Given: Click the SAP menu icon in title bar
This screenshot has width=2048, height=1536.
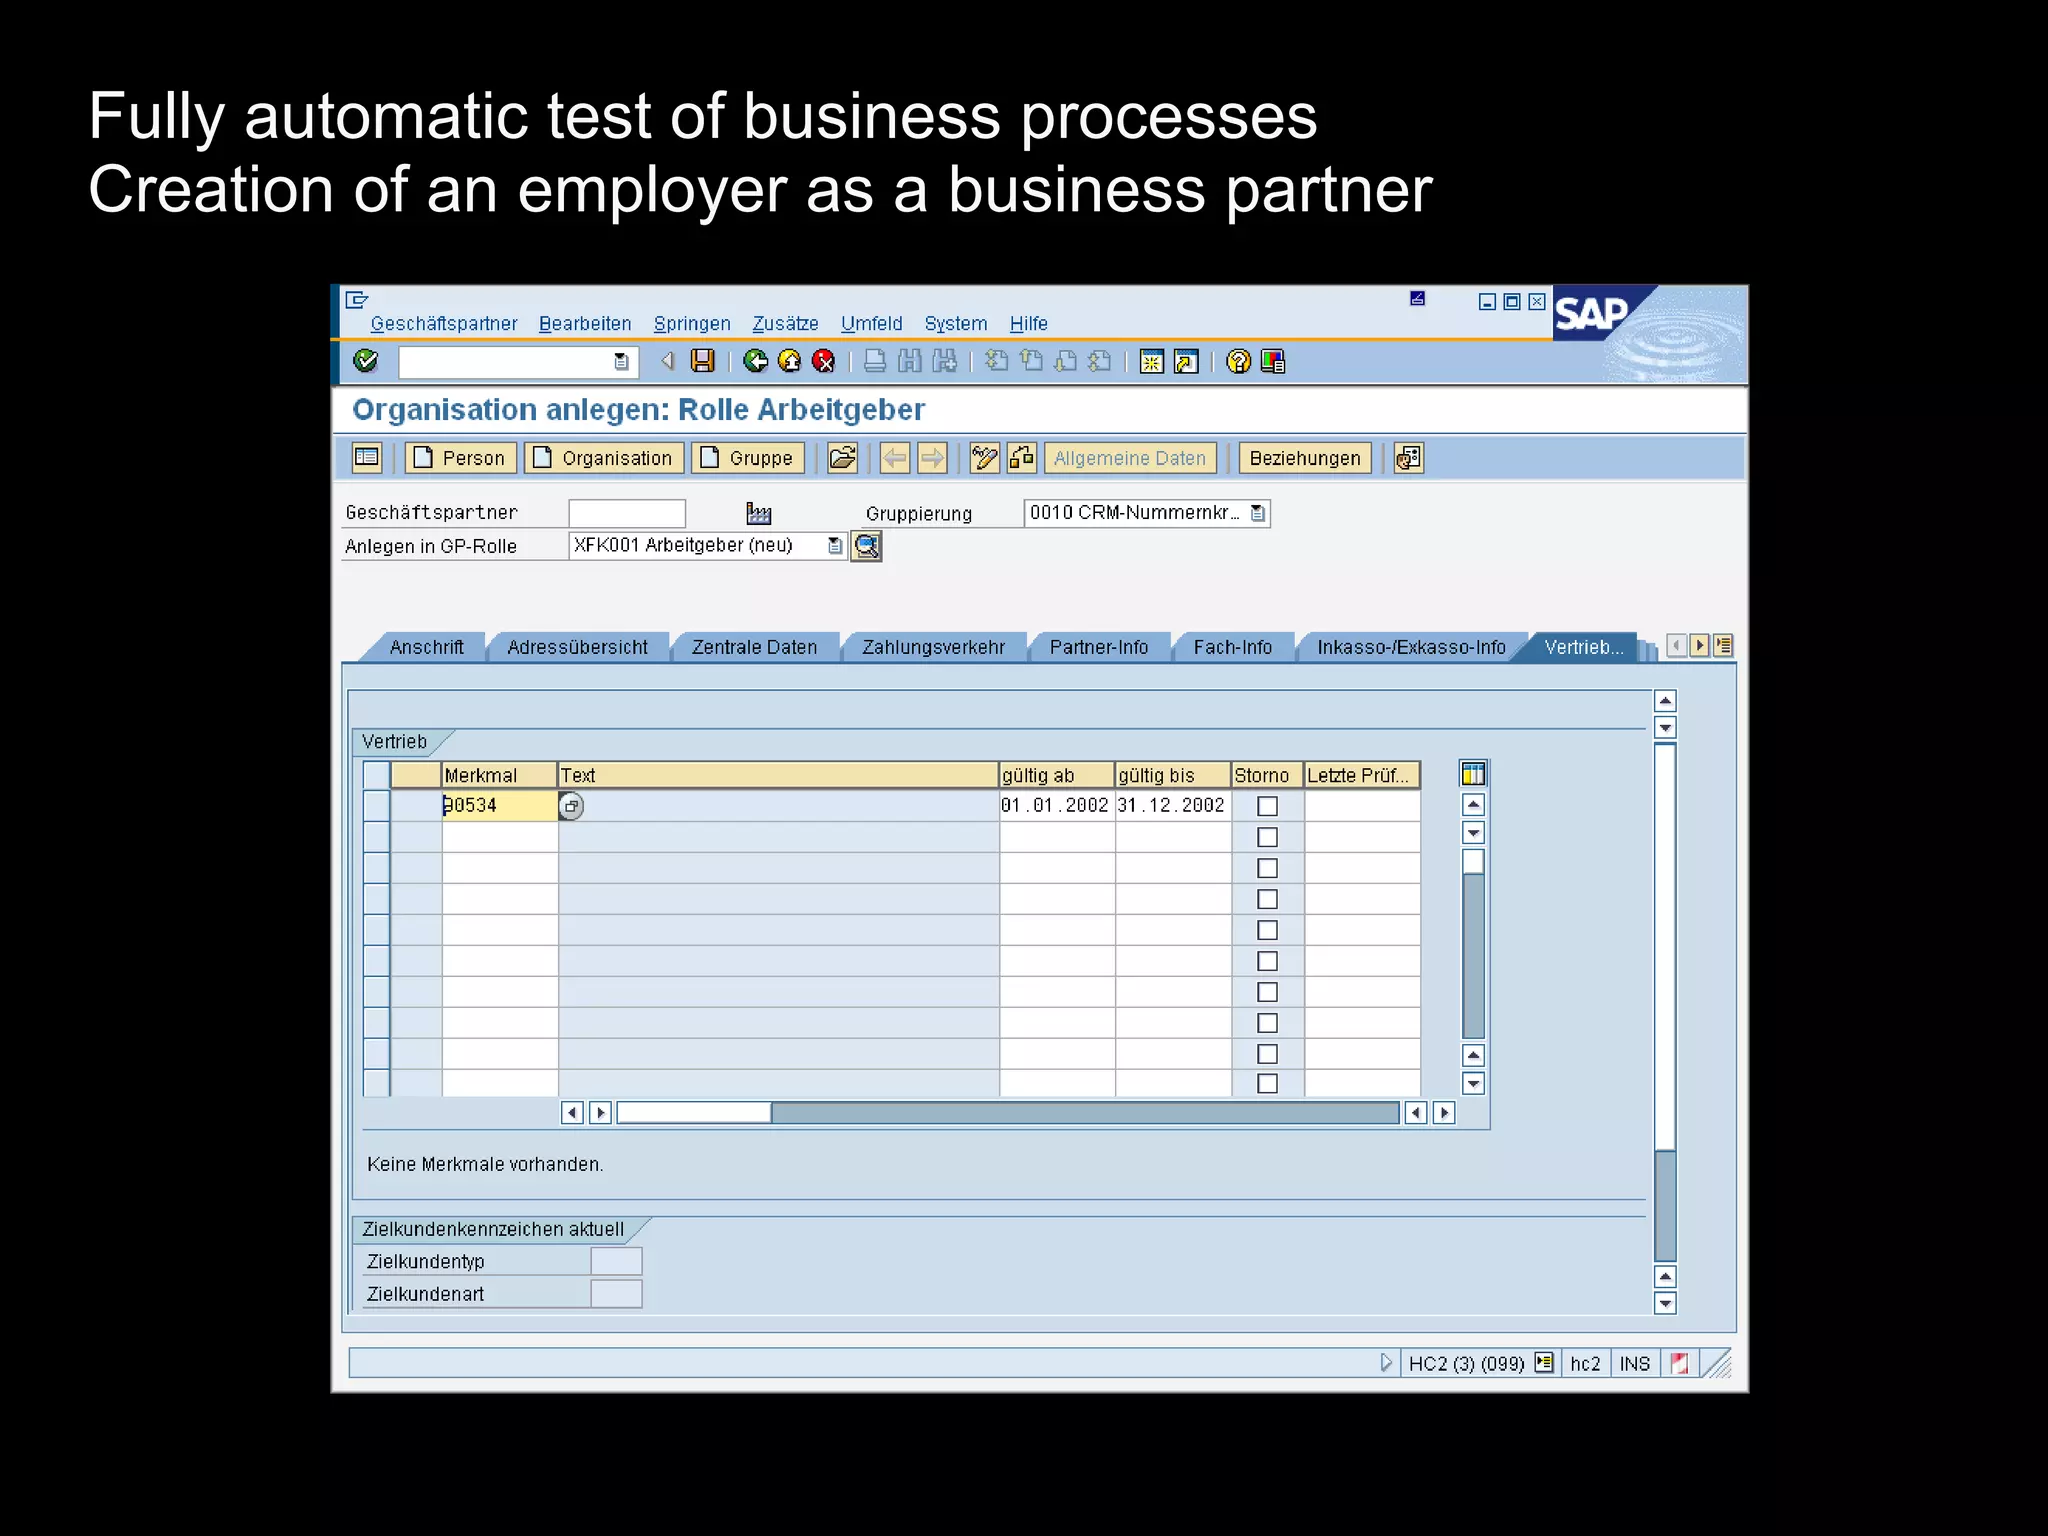Looking at the screenshot, I should click(357, 300).
